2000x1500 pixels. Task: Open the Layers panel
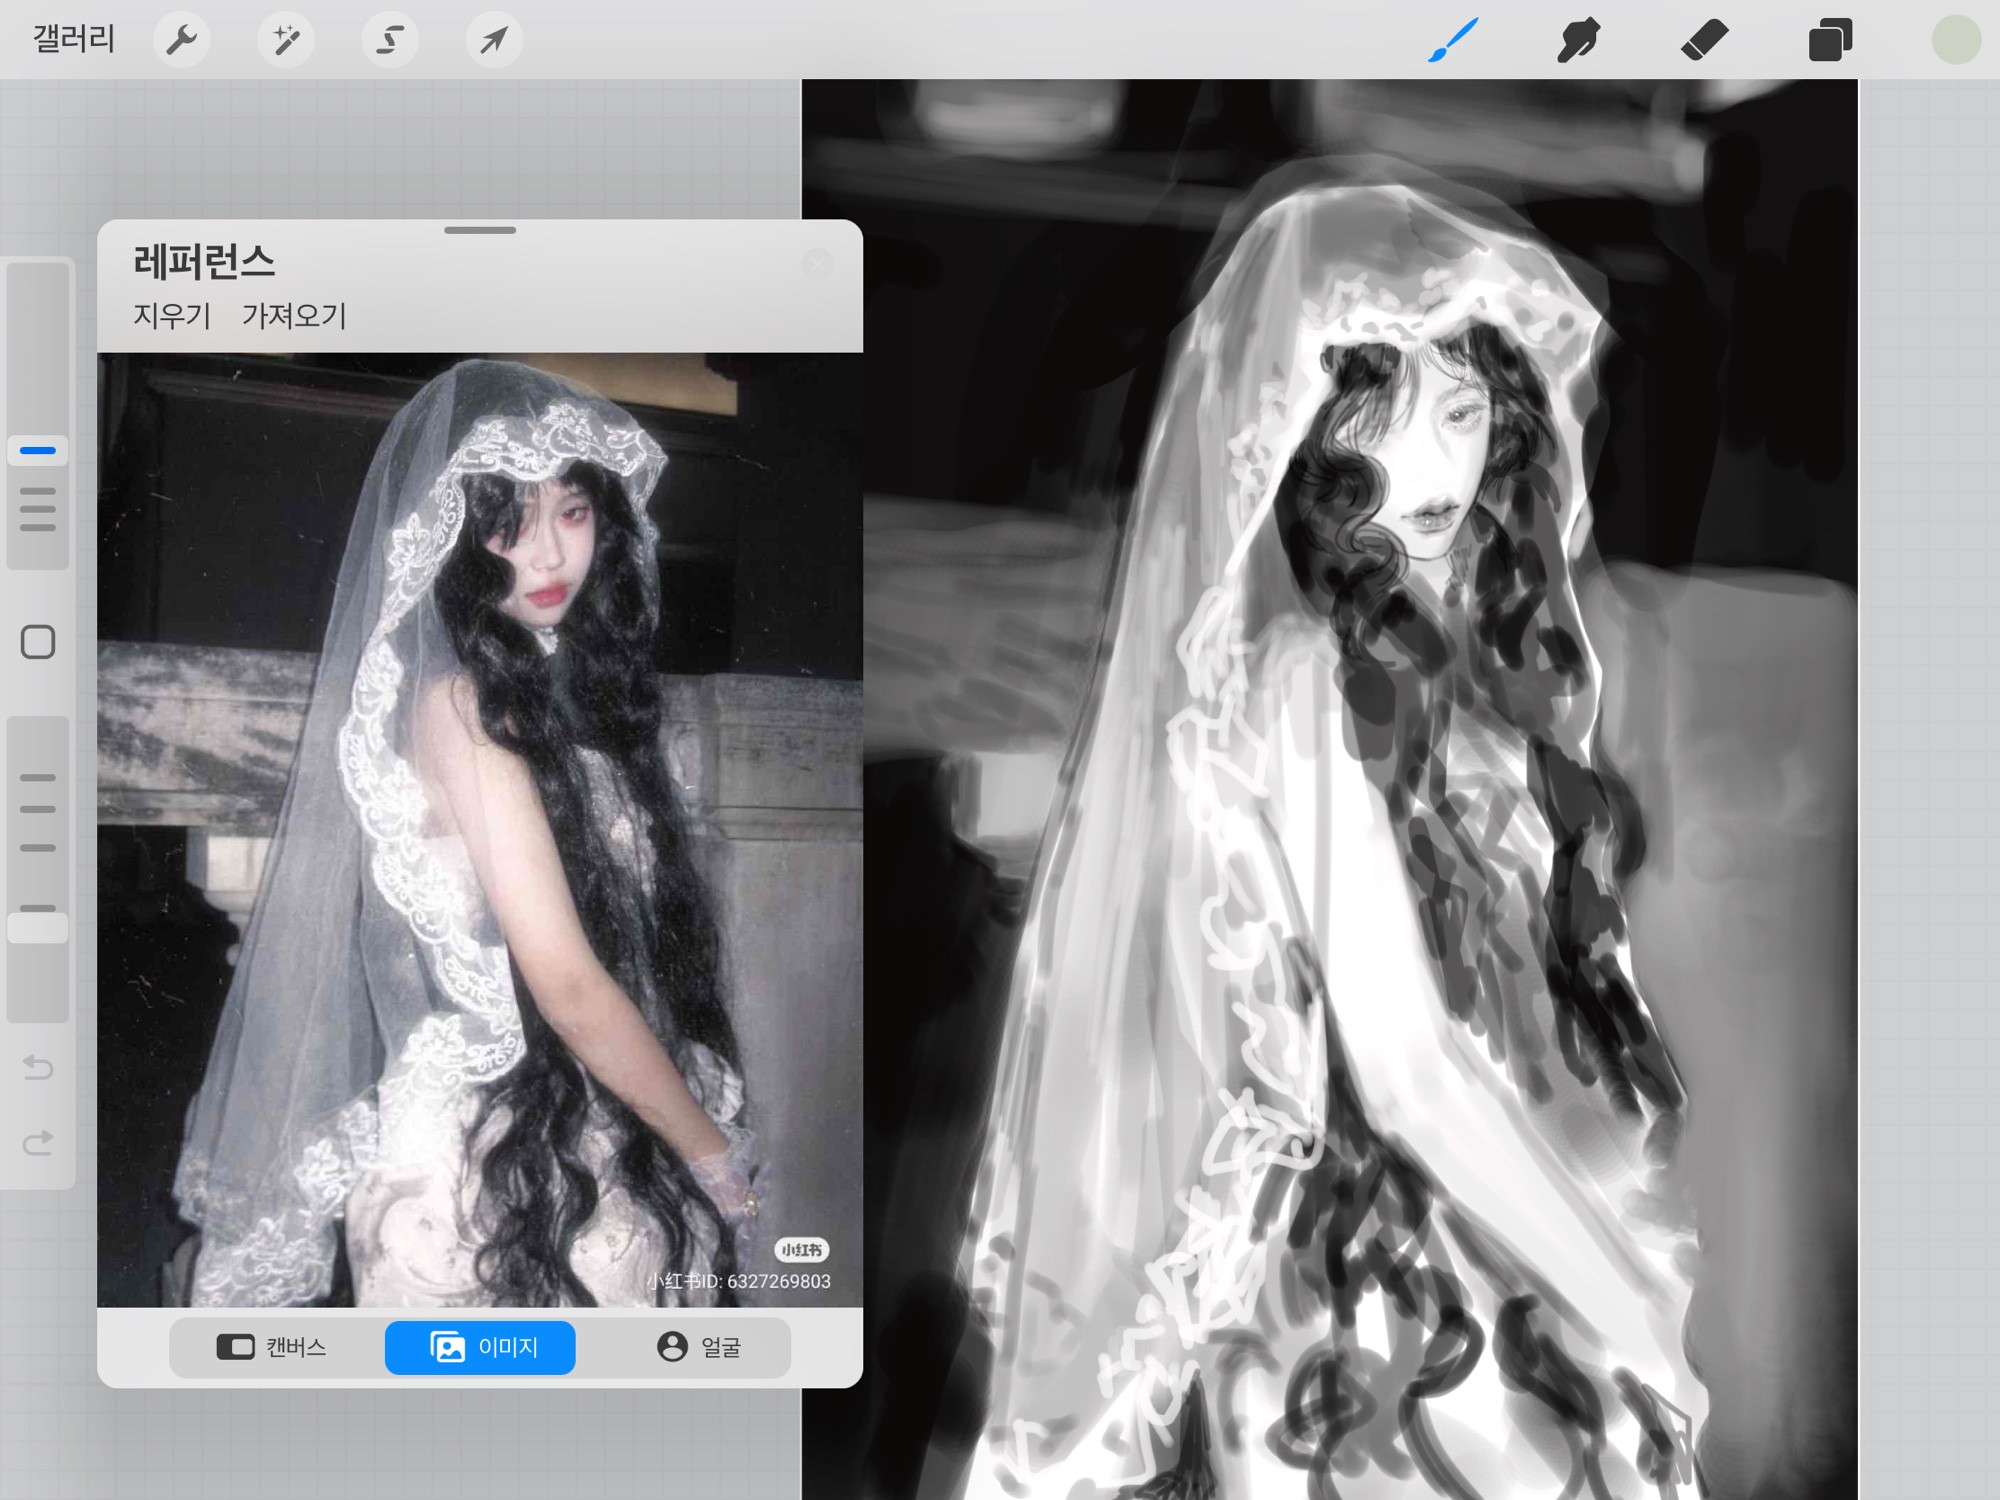(1830, 40)
